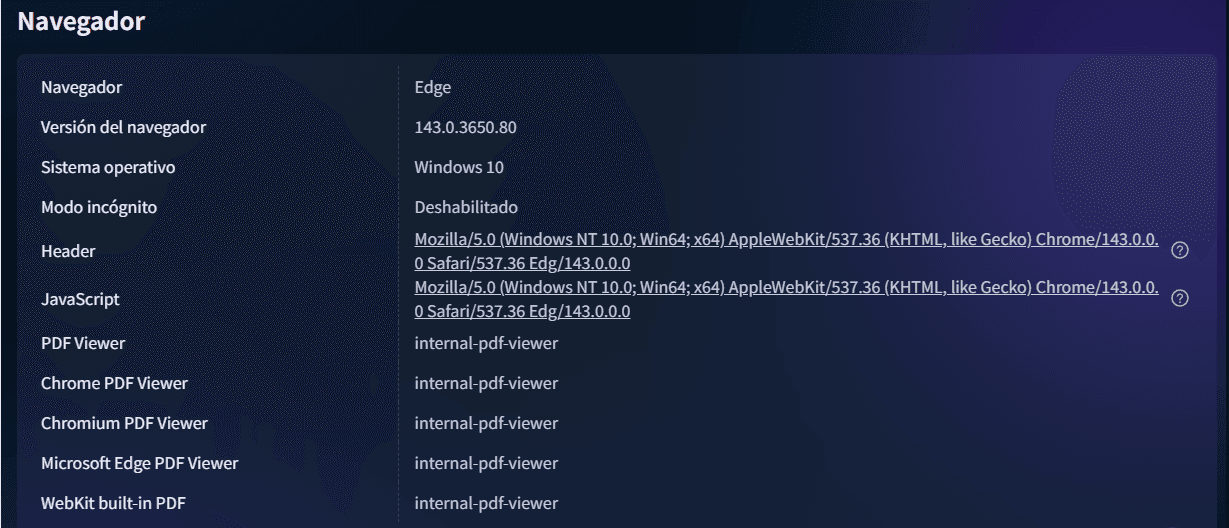This screenshot has width=1229, height=528.
Task: Click the Sistema operativo label
Action: click(108, 167)
